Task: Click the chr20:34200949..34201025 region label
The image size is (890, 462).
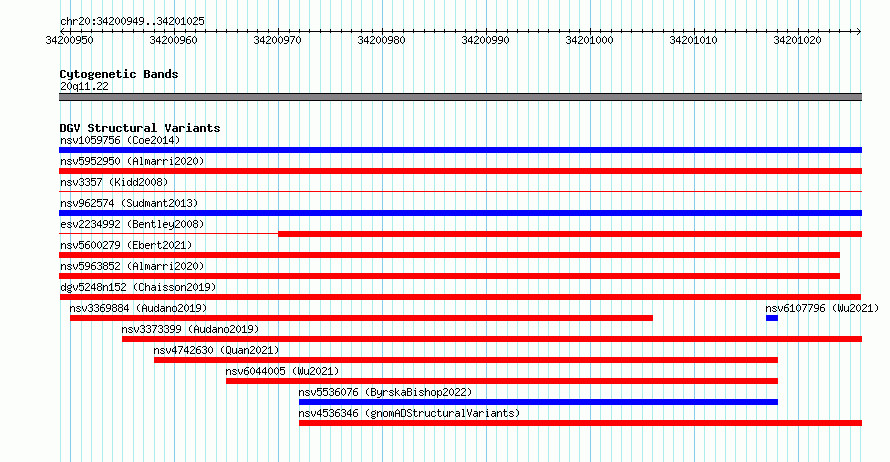Action: pyautogui.click(x=132, y=22)
